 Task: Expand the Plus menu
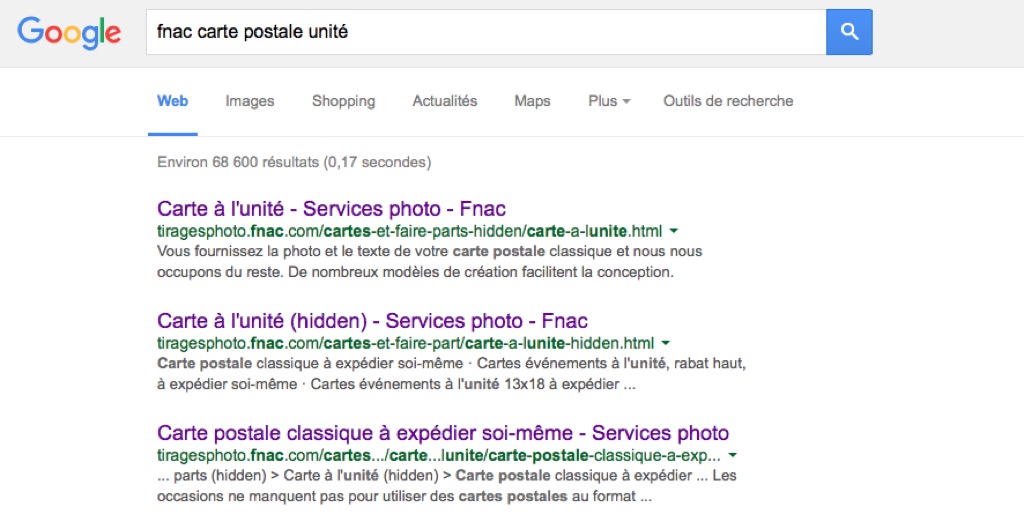[x=609, y=101]
